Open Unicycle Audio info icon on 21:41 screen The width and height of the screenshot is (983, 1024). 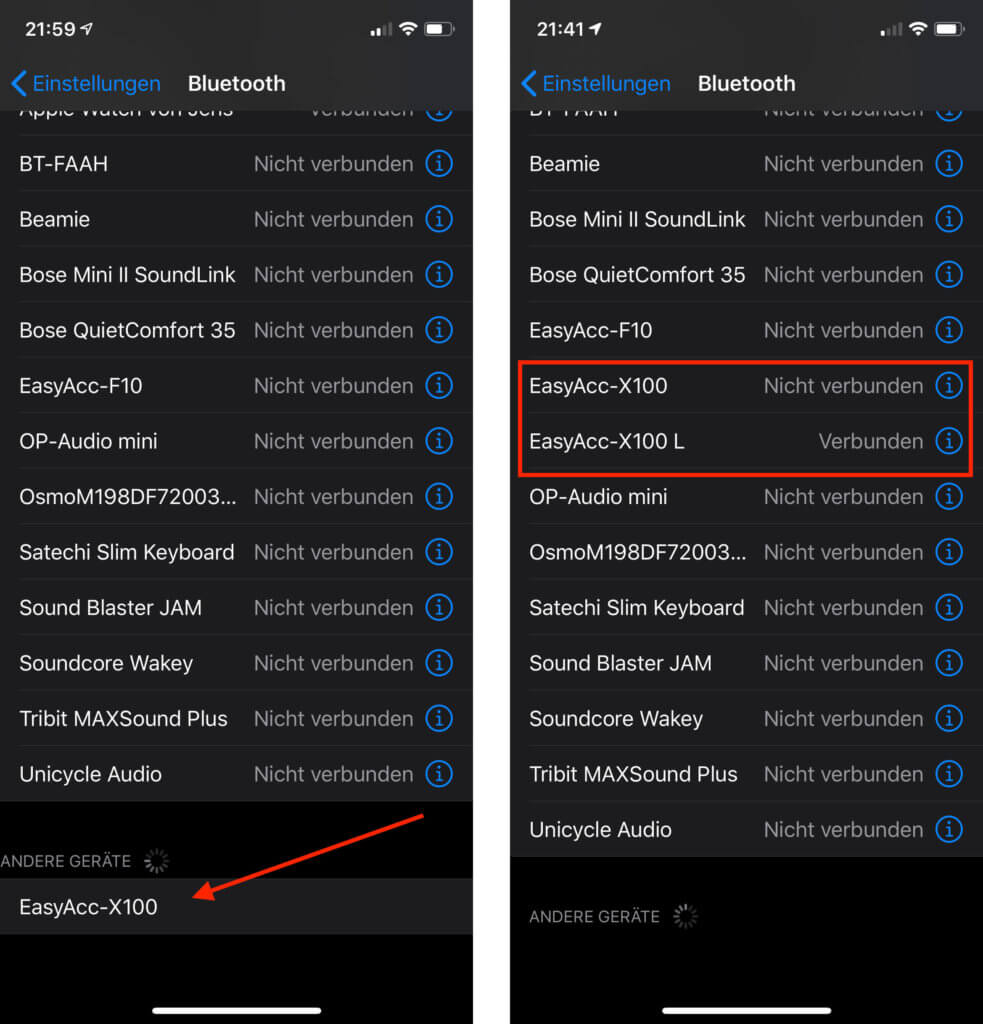949,829
